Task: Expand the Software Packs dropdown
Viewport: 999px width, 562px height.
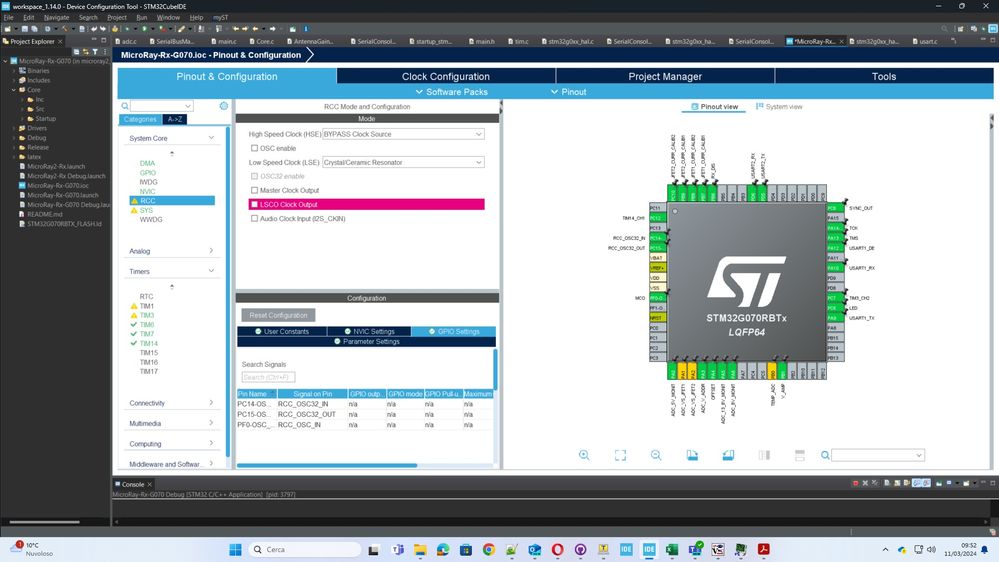Action: [451, 92]
